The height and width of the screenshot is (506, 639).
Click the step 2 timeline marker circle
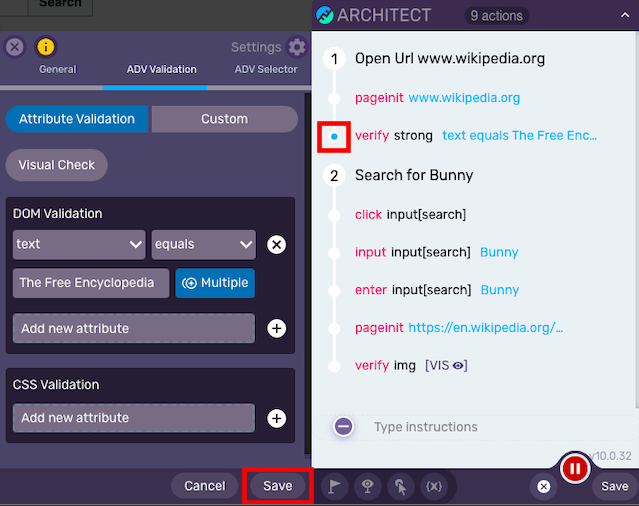coord(334,176)
